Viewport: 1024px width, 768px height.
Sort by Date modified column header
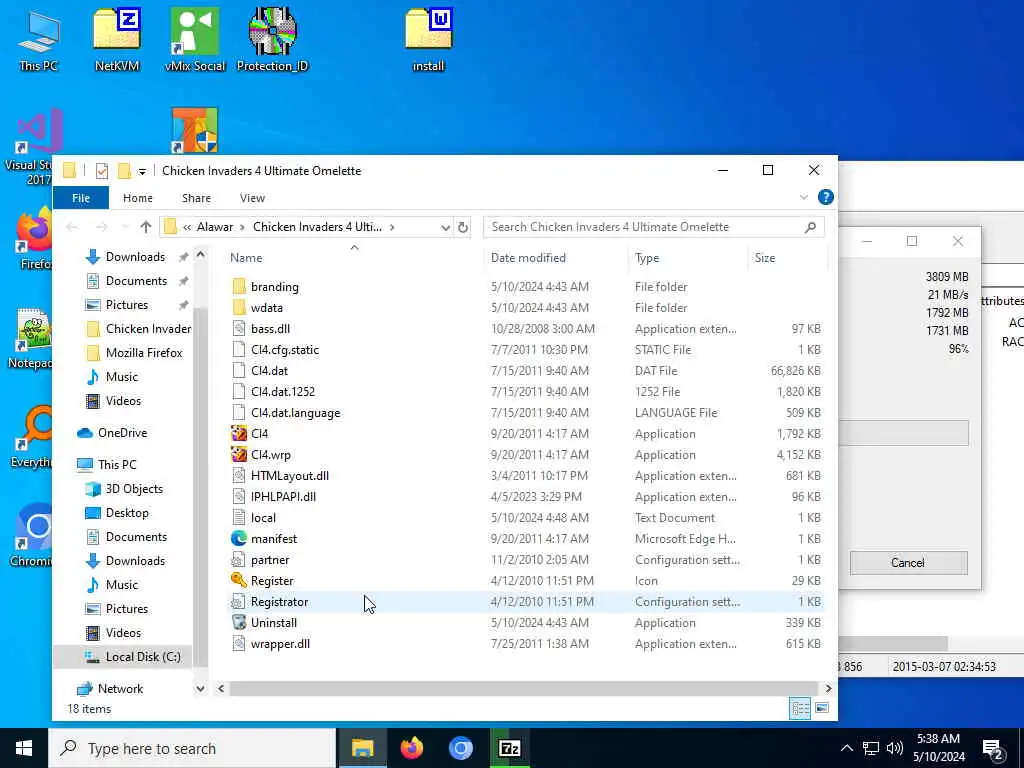[x=557, y=258]
